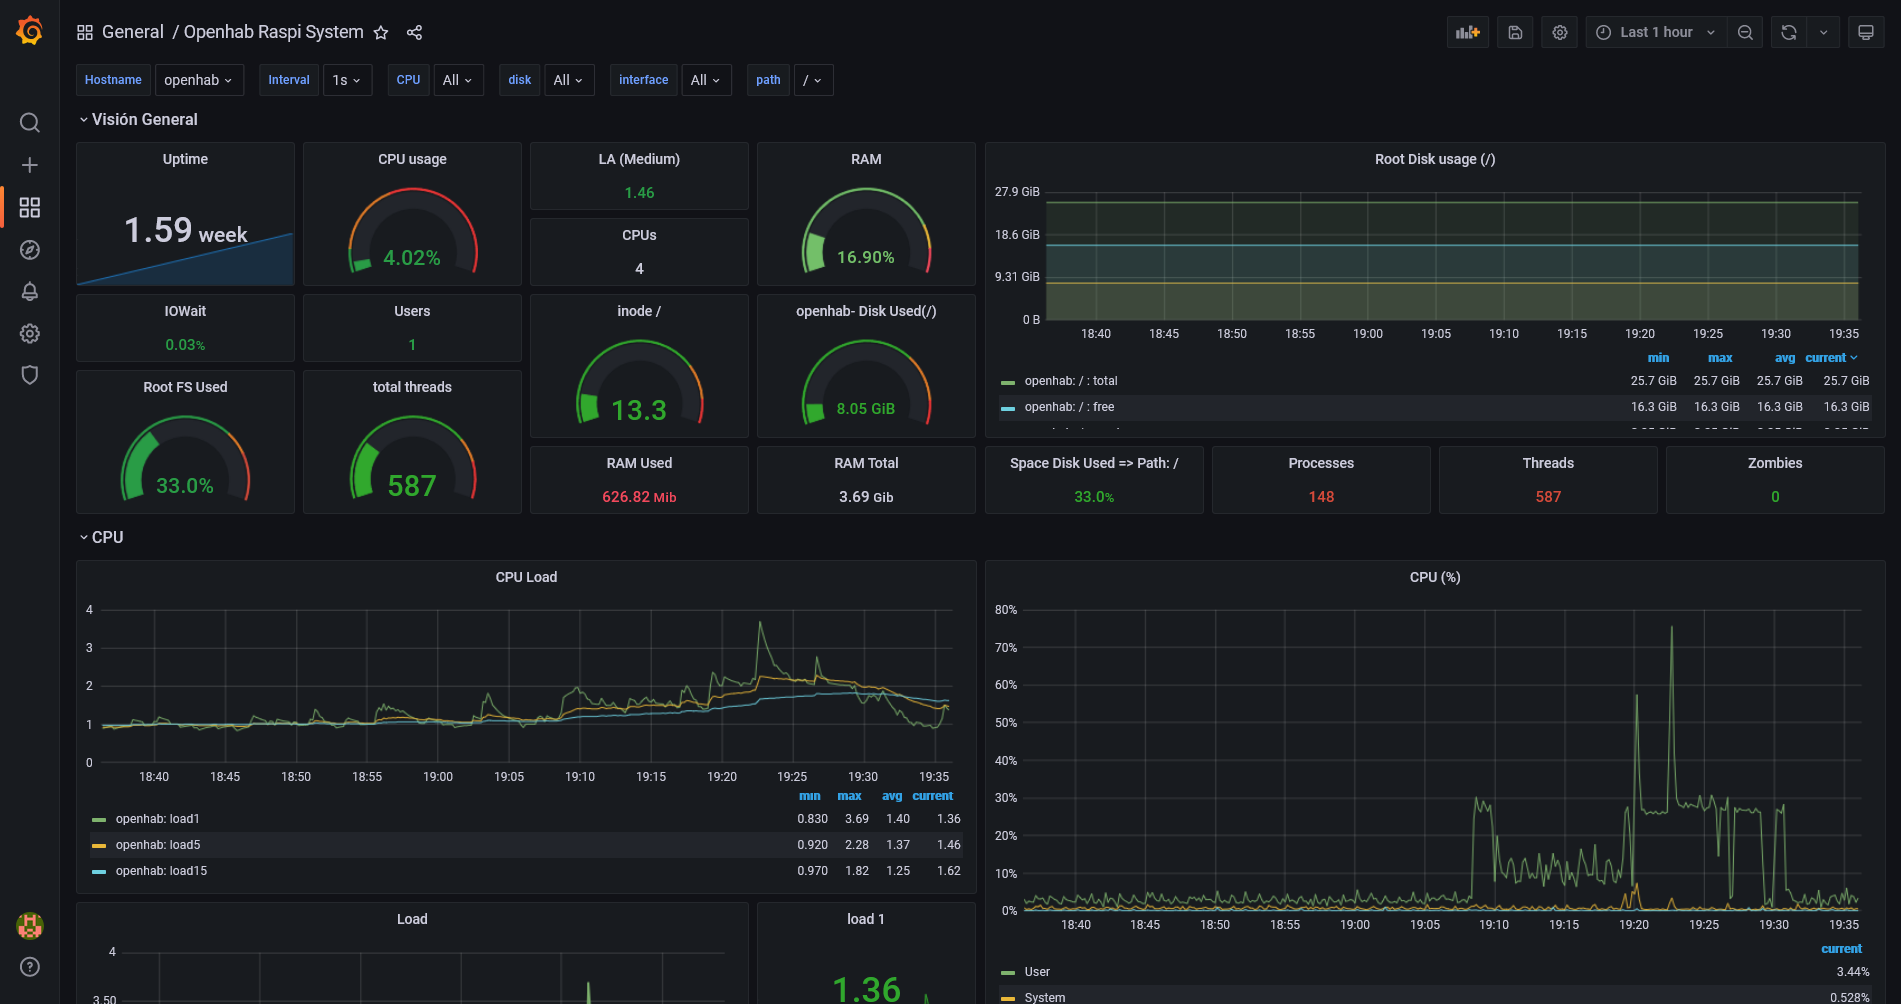Open the Explore compass icon in sidebar
This screenshot has height=1004, width=1901.
coord(30,250)
